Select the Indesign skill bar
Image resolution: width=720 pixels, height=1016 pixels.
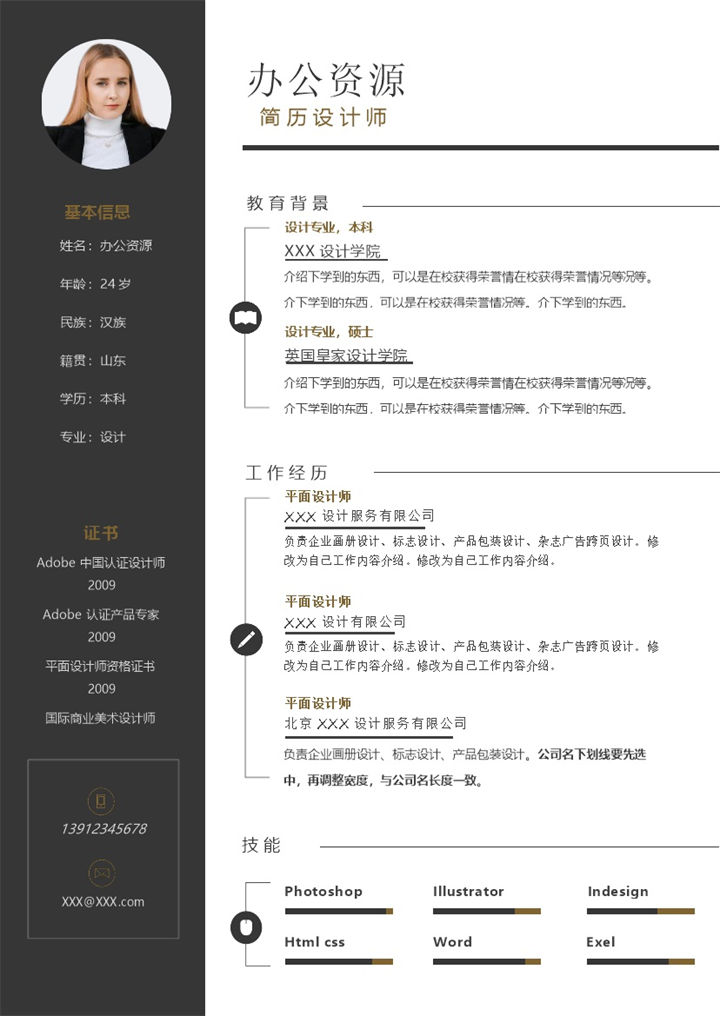640,911
